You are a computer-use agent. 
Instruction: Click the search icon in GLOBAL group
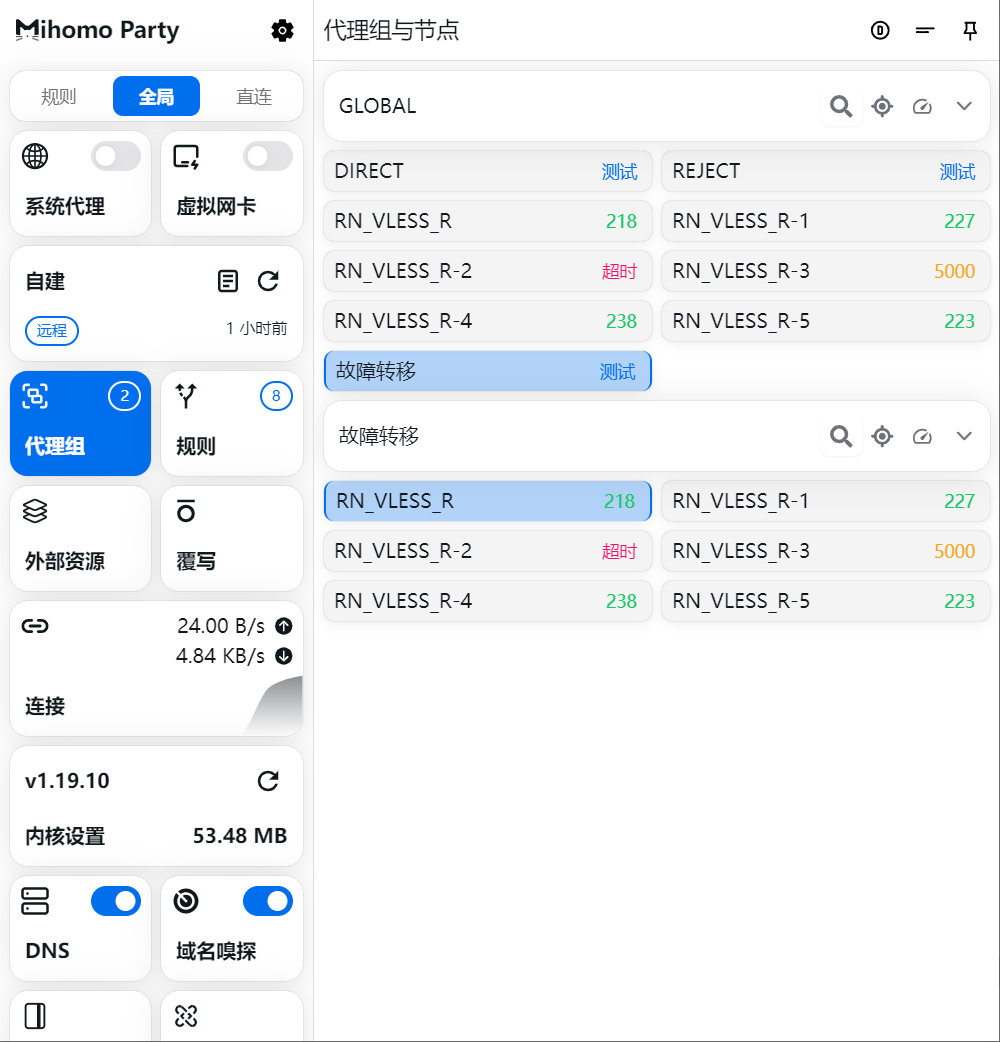[841, 106]
